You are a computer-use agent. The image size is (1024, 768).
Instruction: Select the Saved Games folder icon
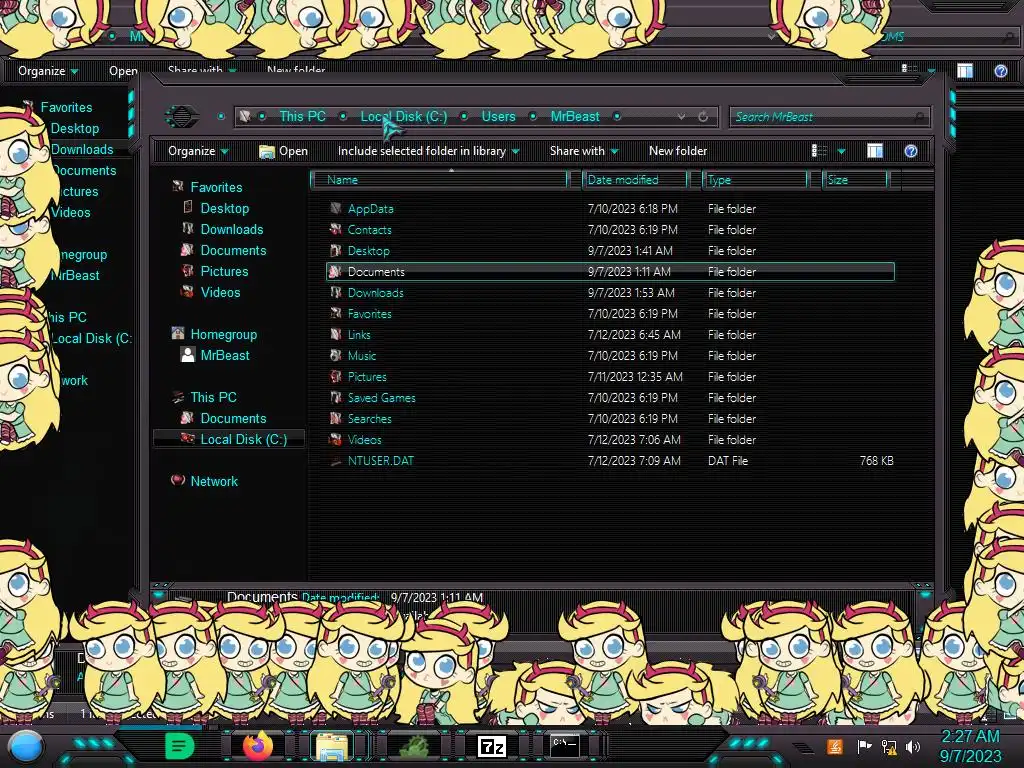[x=336, y=398]
